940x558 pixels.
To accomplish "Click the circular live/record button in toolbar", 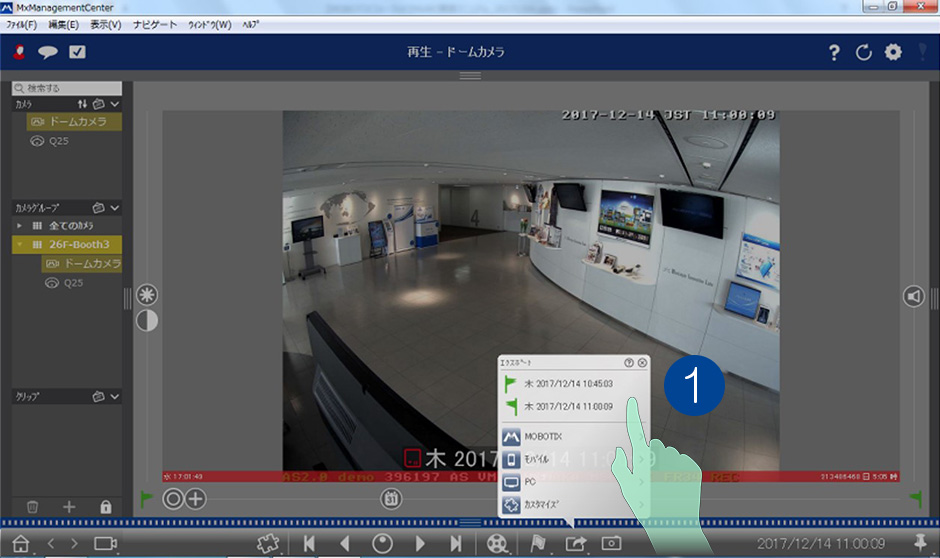I will (382, 544).
